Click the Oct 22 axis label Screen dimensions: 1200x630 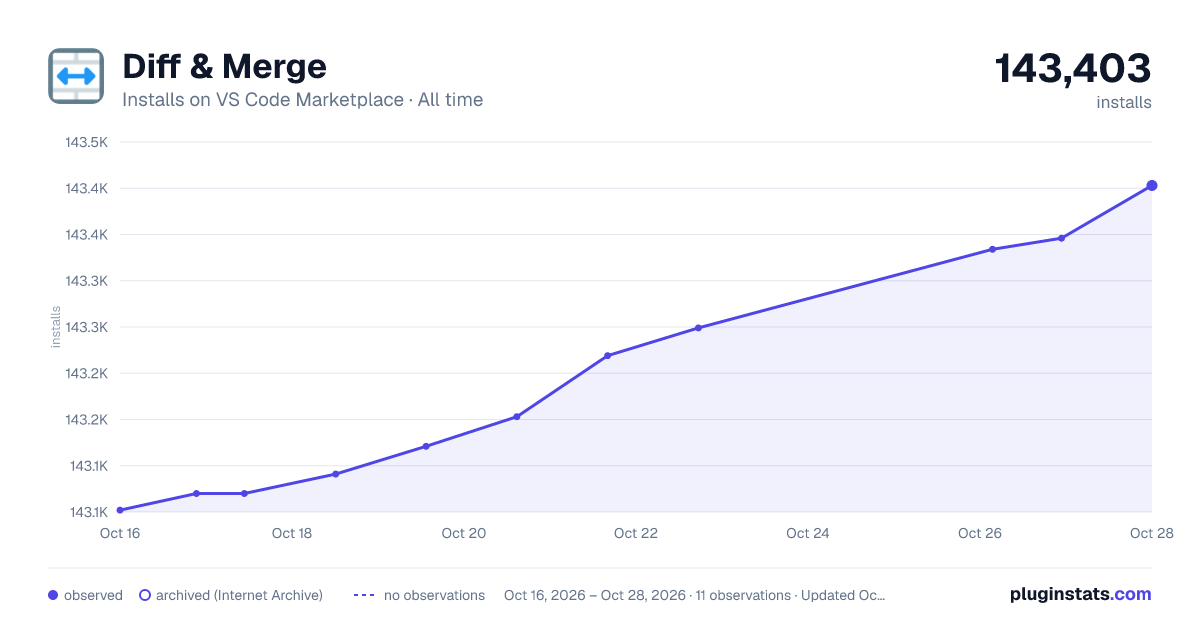click(x=636, y=533)
